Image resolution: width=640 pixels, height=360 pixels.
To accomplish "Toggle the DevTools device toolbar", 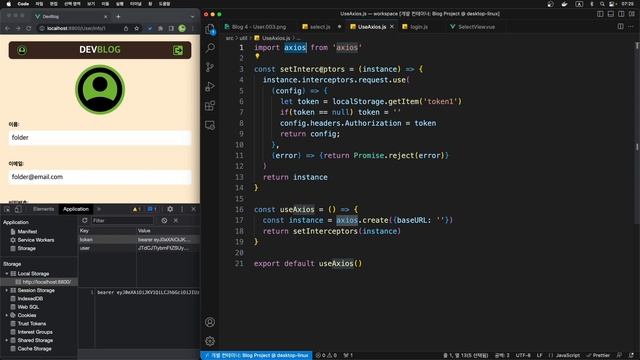I will pyautogui.click(x=18, y=209).
